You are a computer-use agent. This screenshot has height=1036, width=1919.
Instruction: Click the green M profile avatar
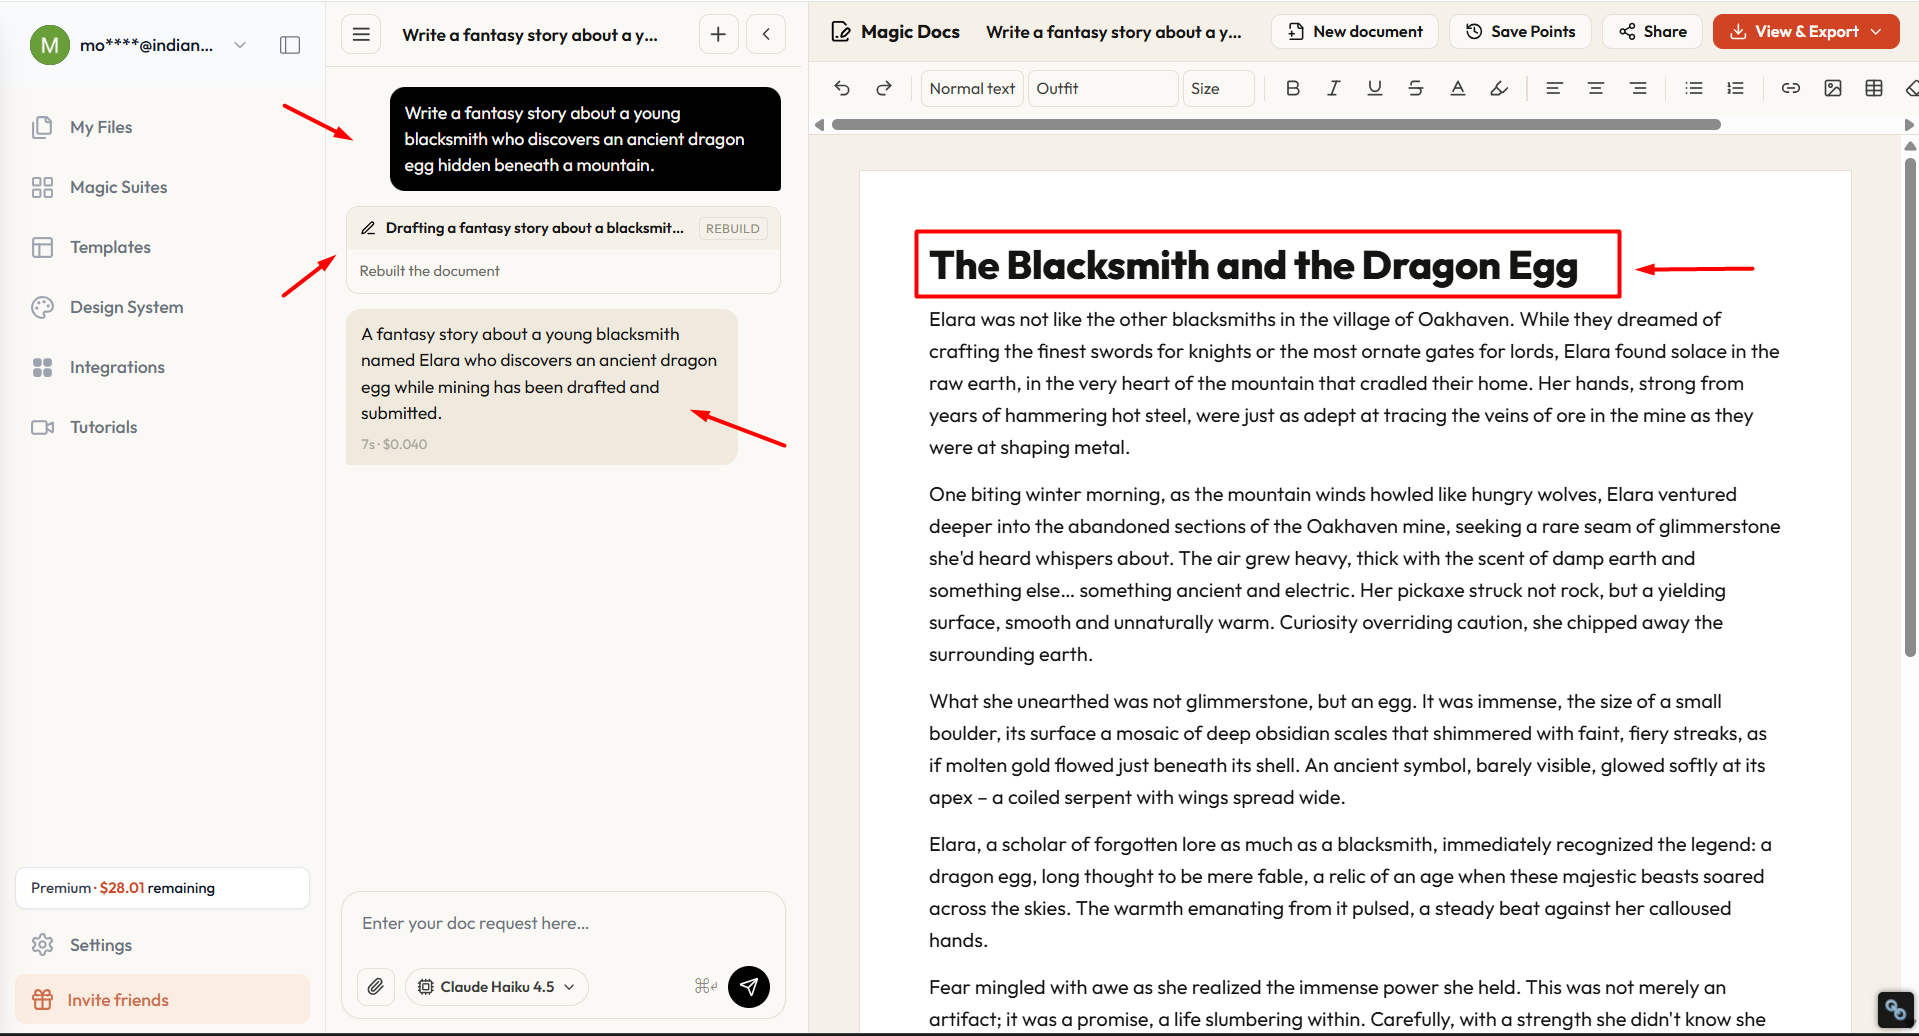pyautogui.click(x=50, y=45)
